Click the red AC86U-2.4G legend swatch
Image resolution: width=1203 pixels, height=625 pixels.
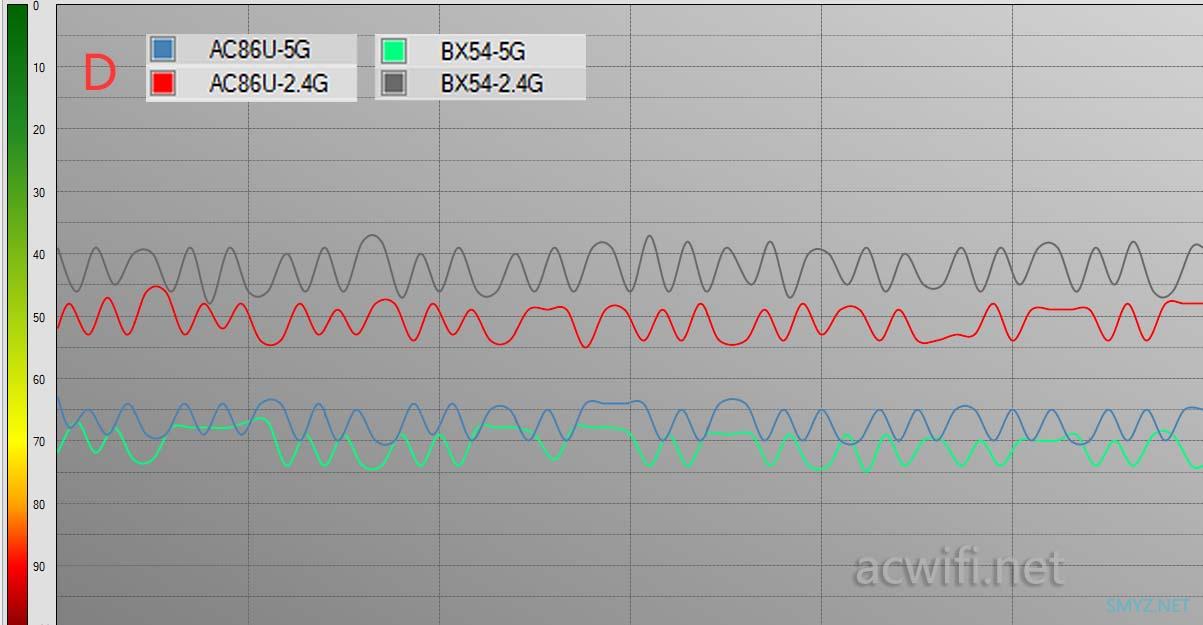163,83
